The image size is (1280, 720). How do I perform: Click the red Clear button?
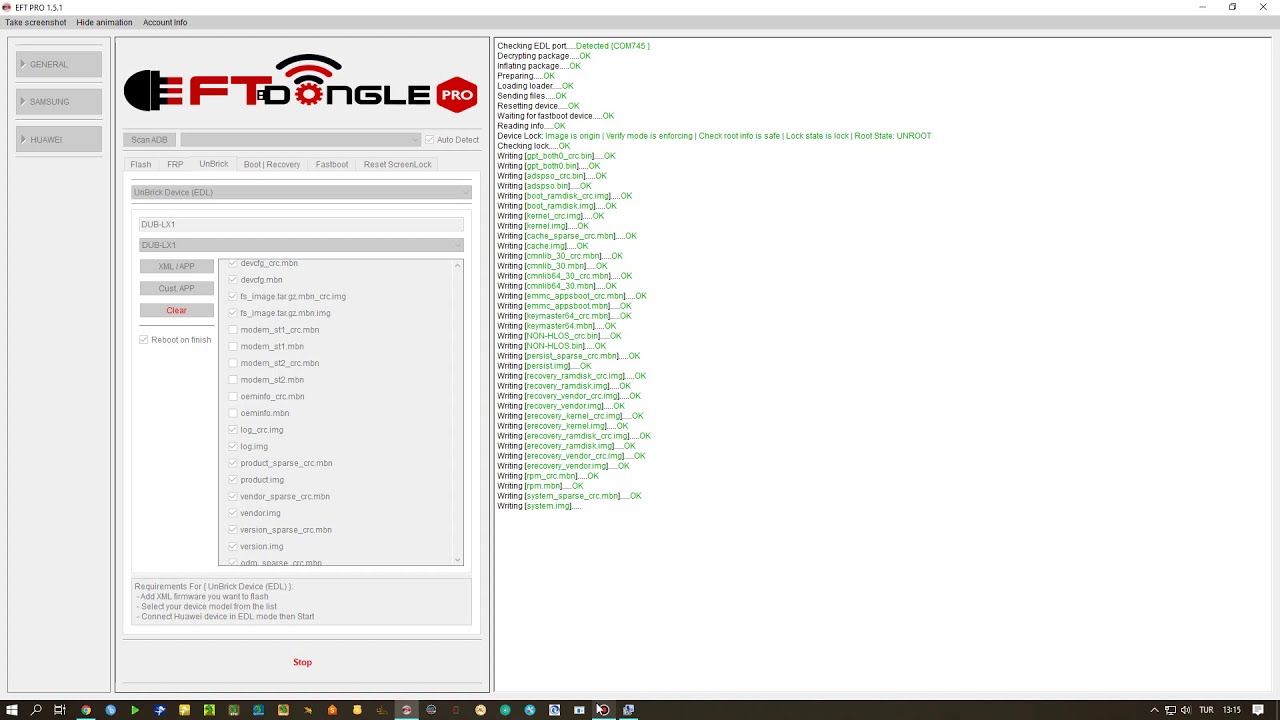coord(176,310)
